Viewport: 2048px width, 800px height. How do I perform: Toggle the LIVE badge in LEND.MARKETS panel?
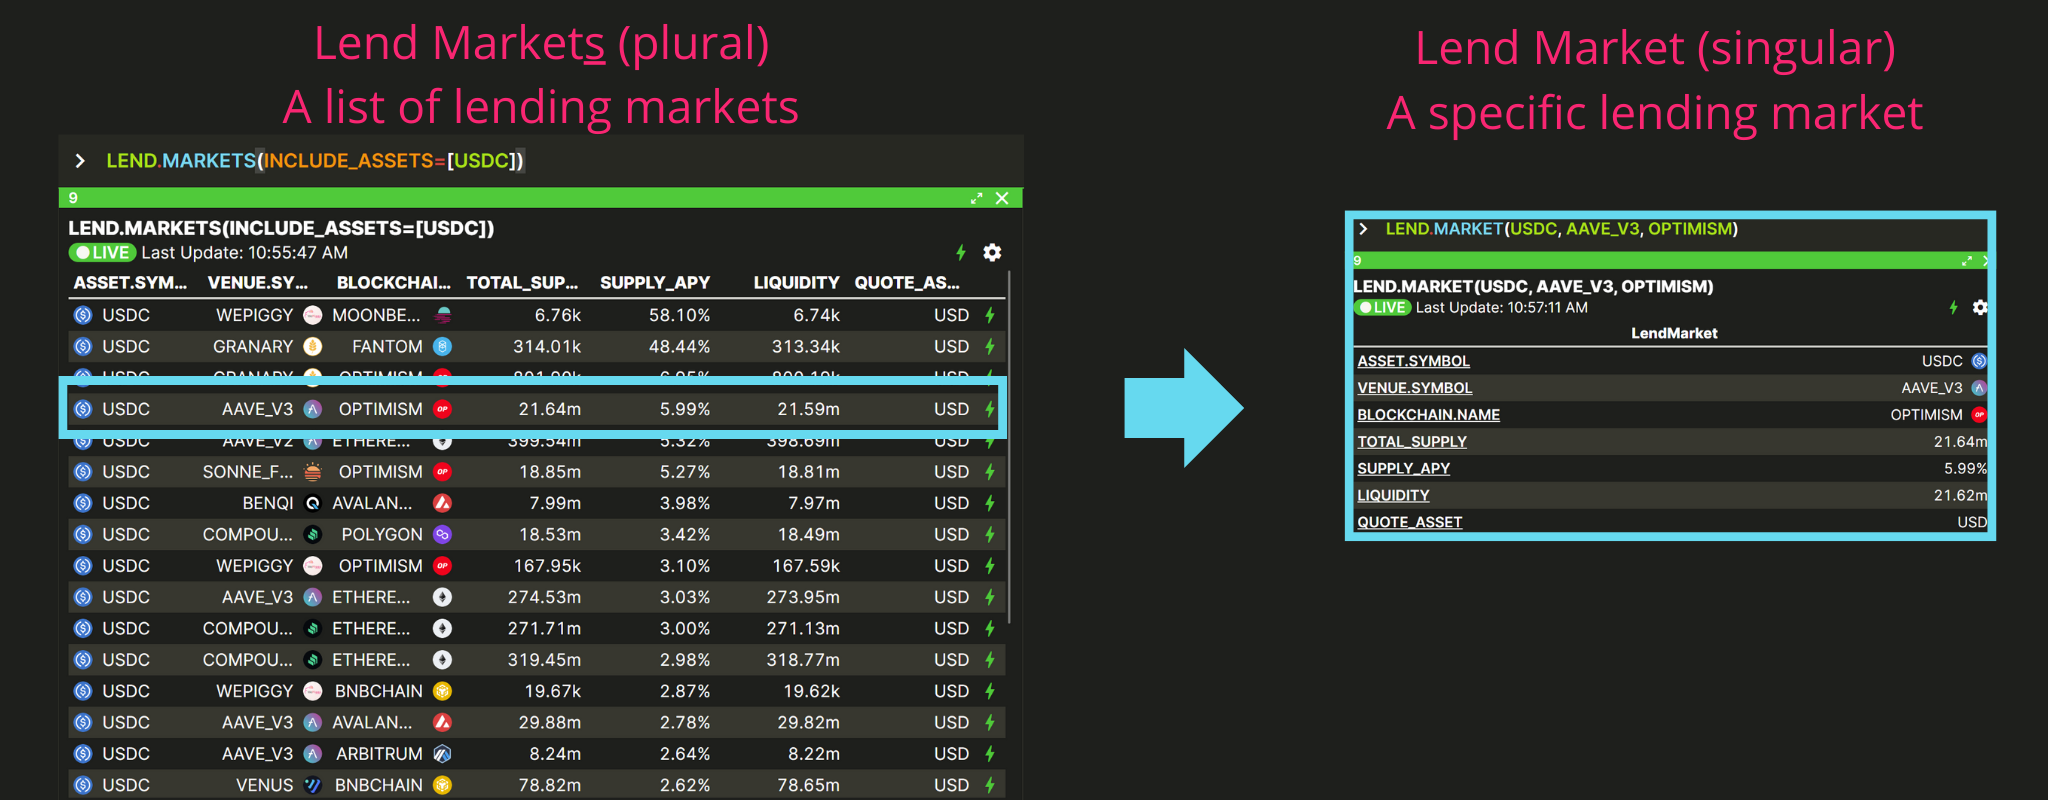[x=102, y=252]
